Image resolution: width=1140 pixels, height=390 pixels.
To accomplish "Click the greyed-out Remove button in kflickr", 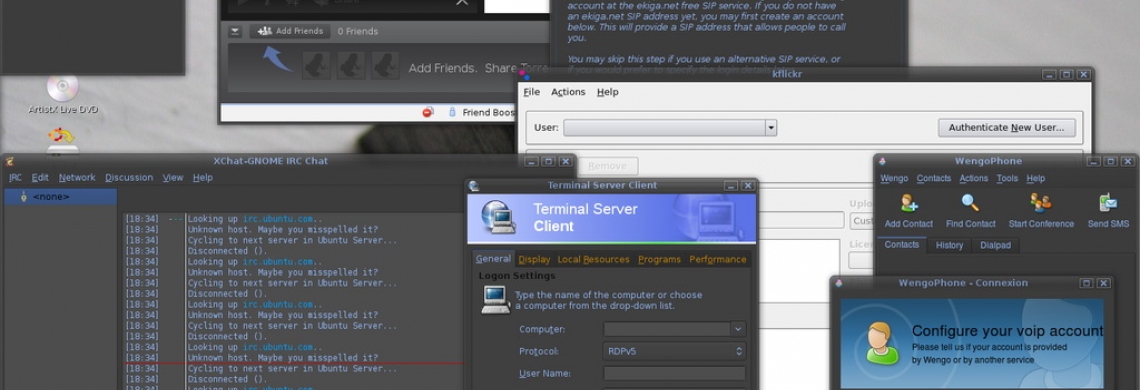I will click(x=607, y=166).
